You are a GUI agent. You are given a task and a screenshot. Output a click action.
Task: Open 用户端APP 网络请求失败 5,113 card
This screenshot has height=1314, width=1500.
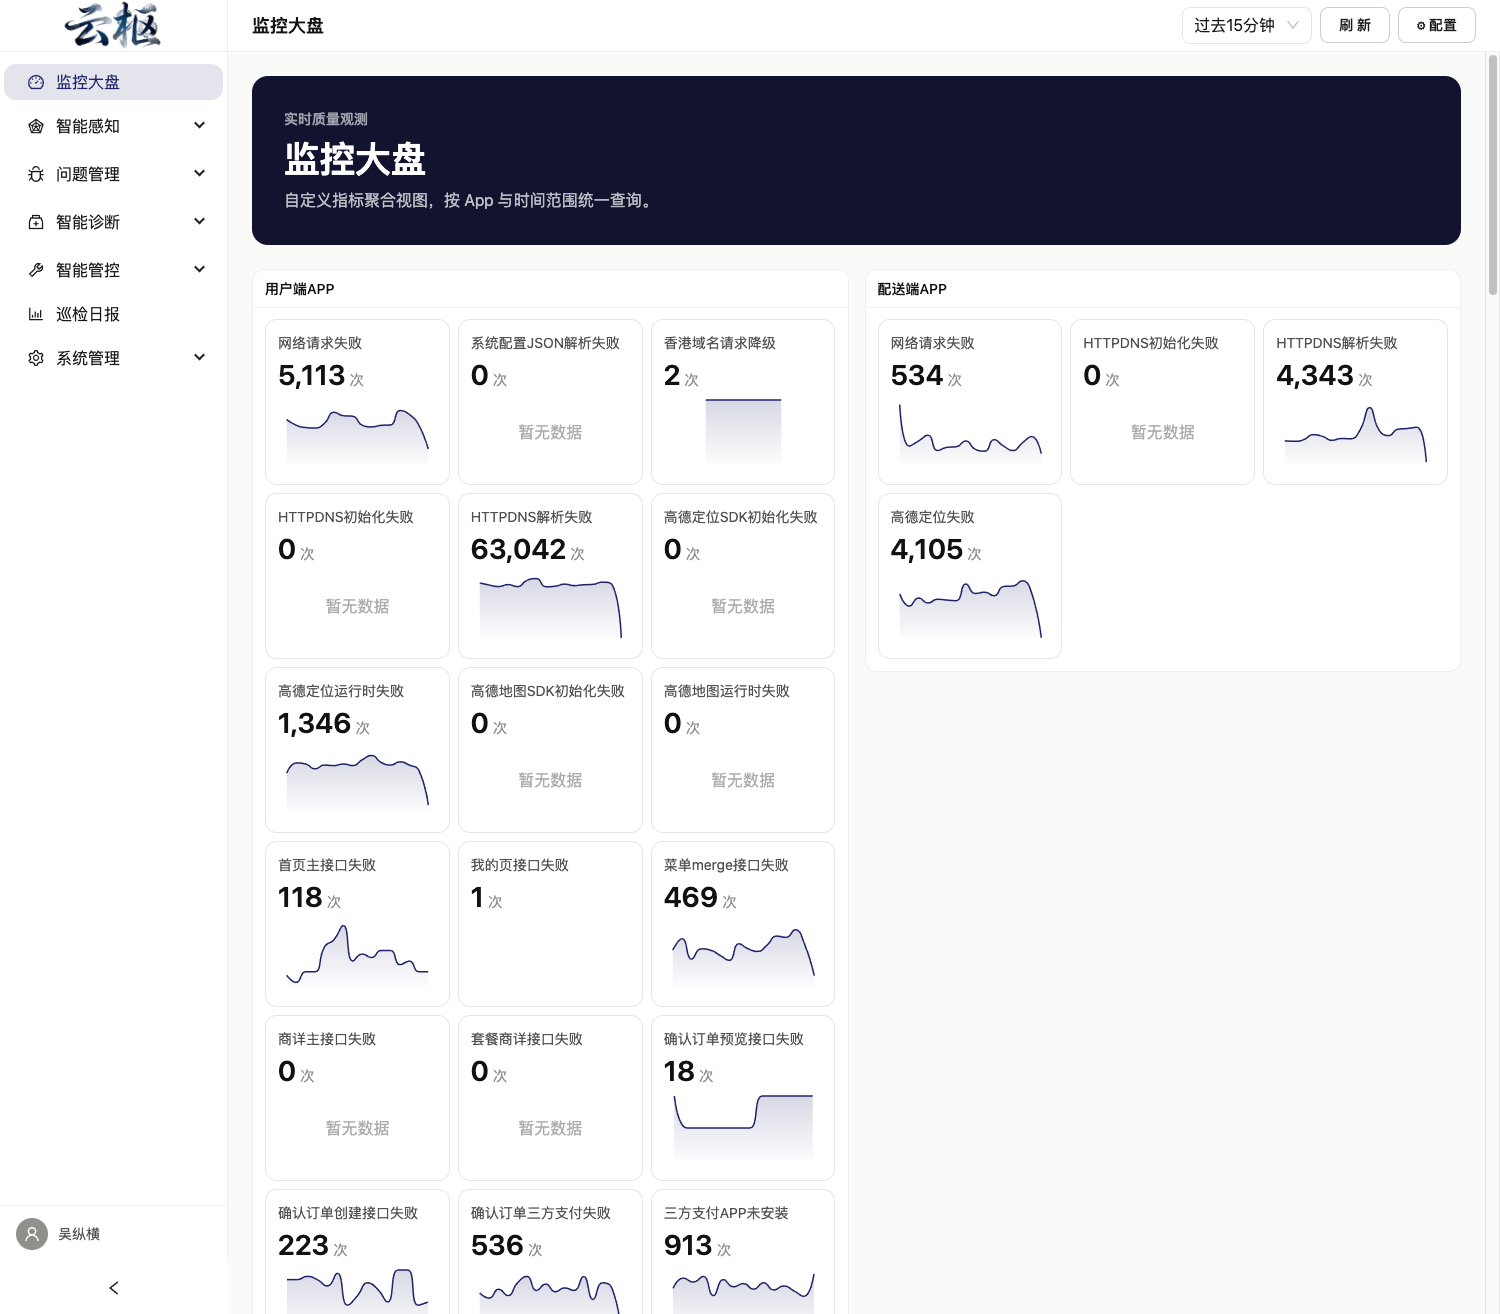(357, 402)
